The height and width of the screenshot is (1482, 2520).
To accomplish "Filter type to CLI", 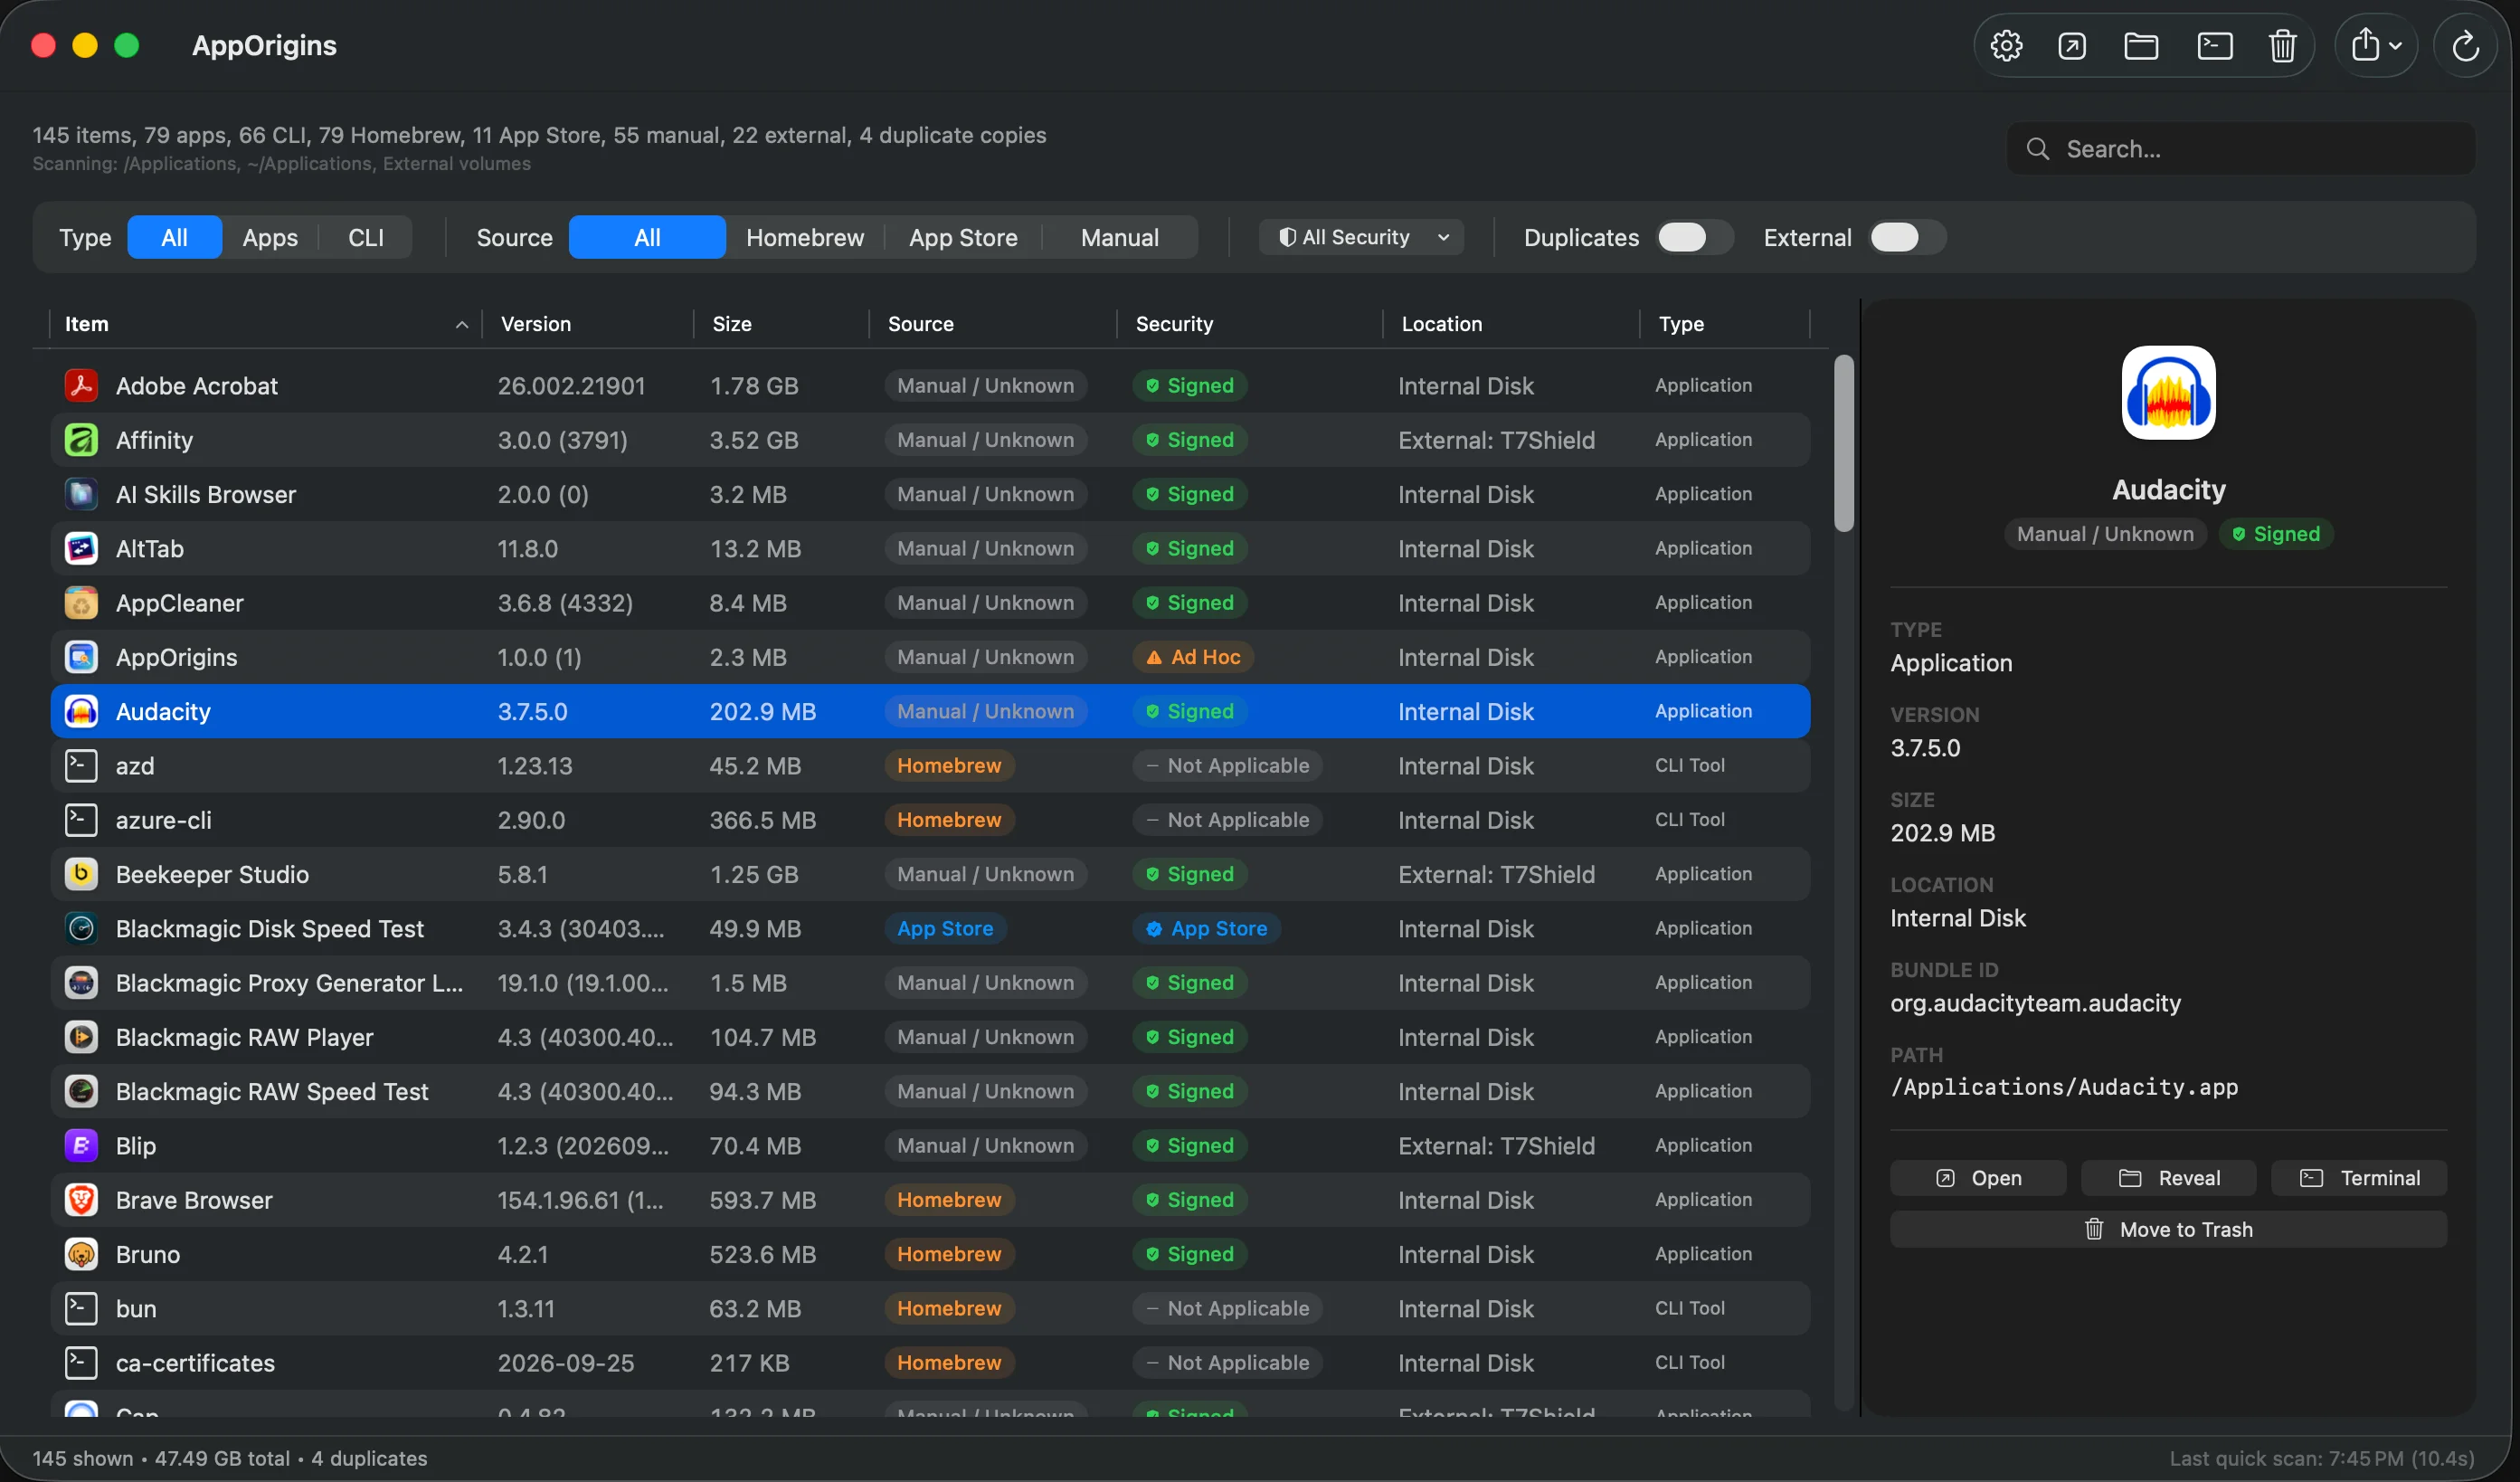I will [x=365, y=238].
